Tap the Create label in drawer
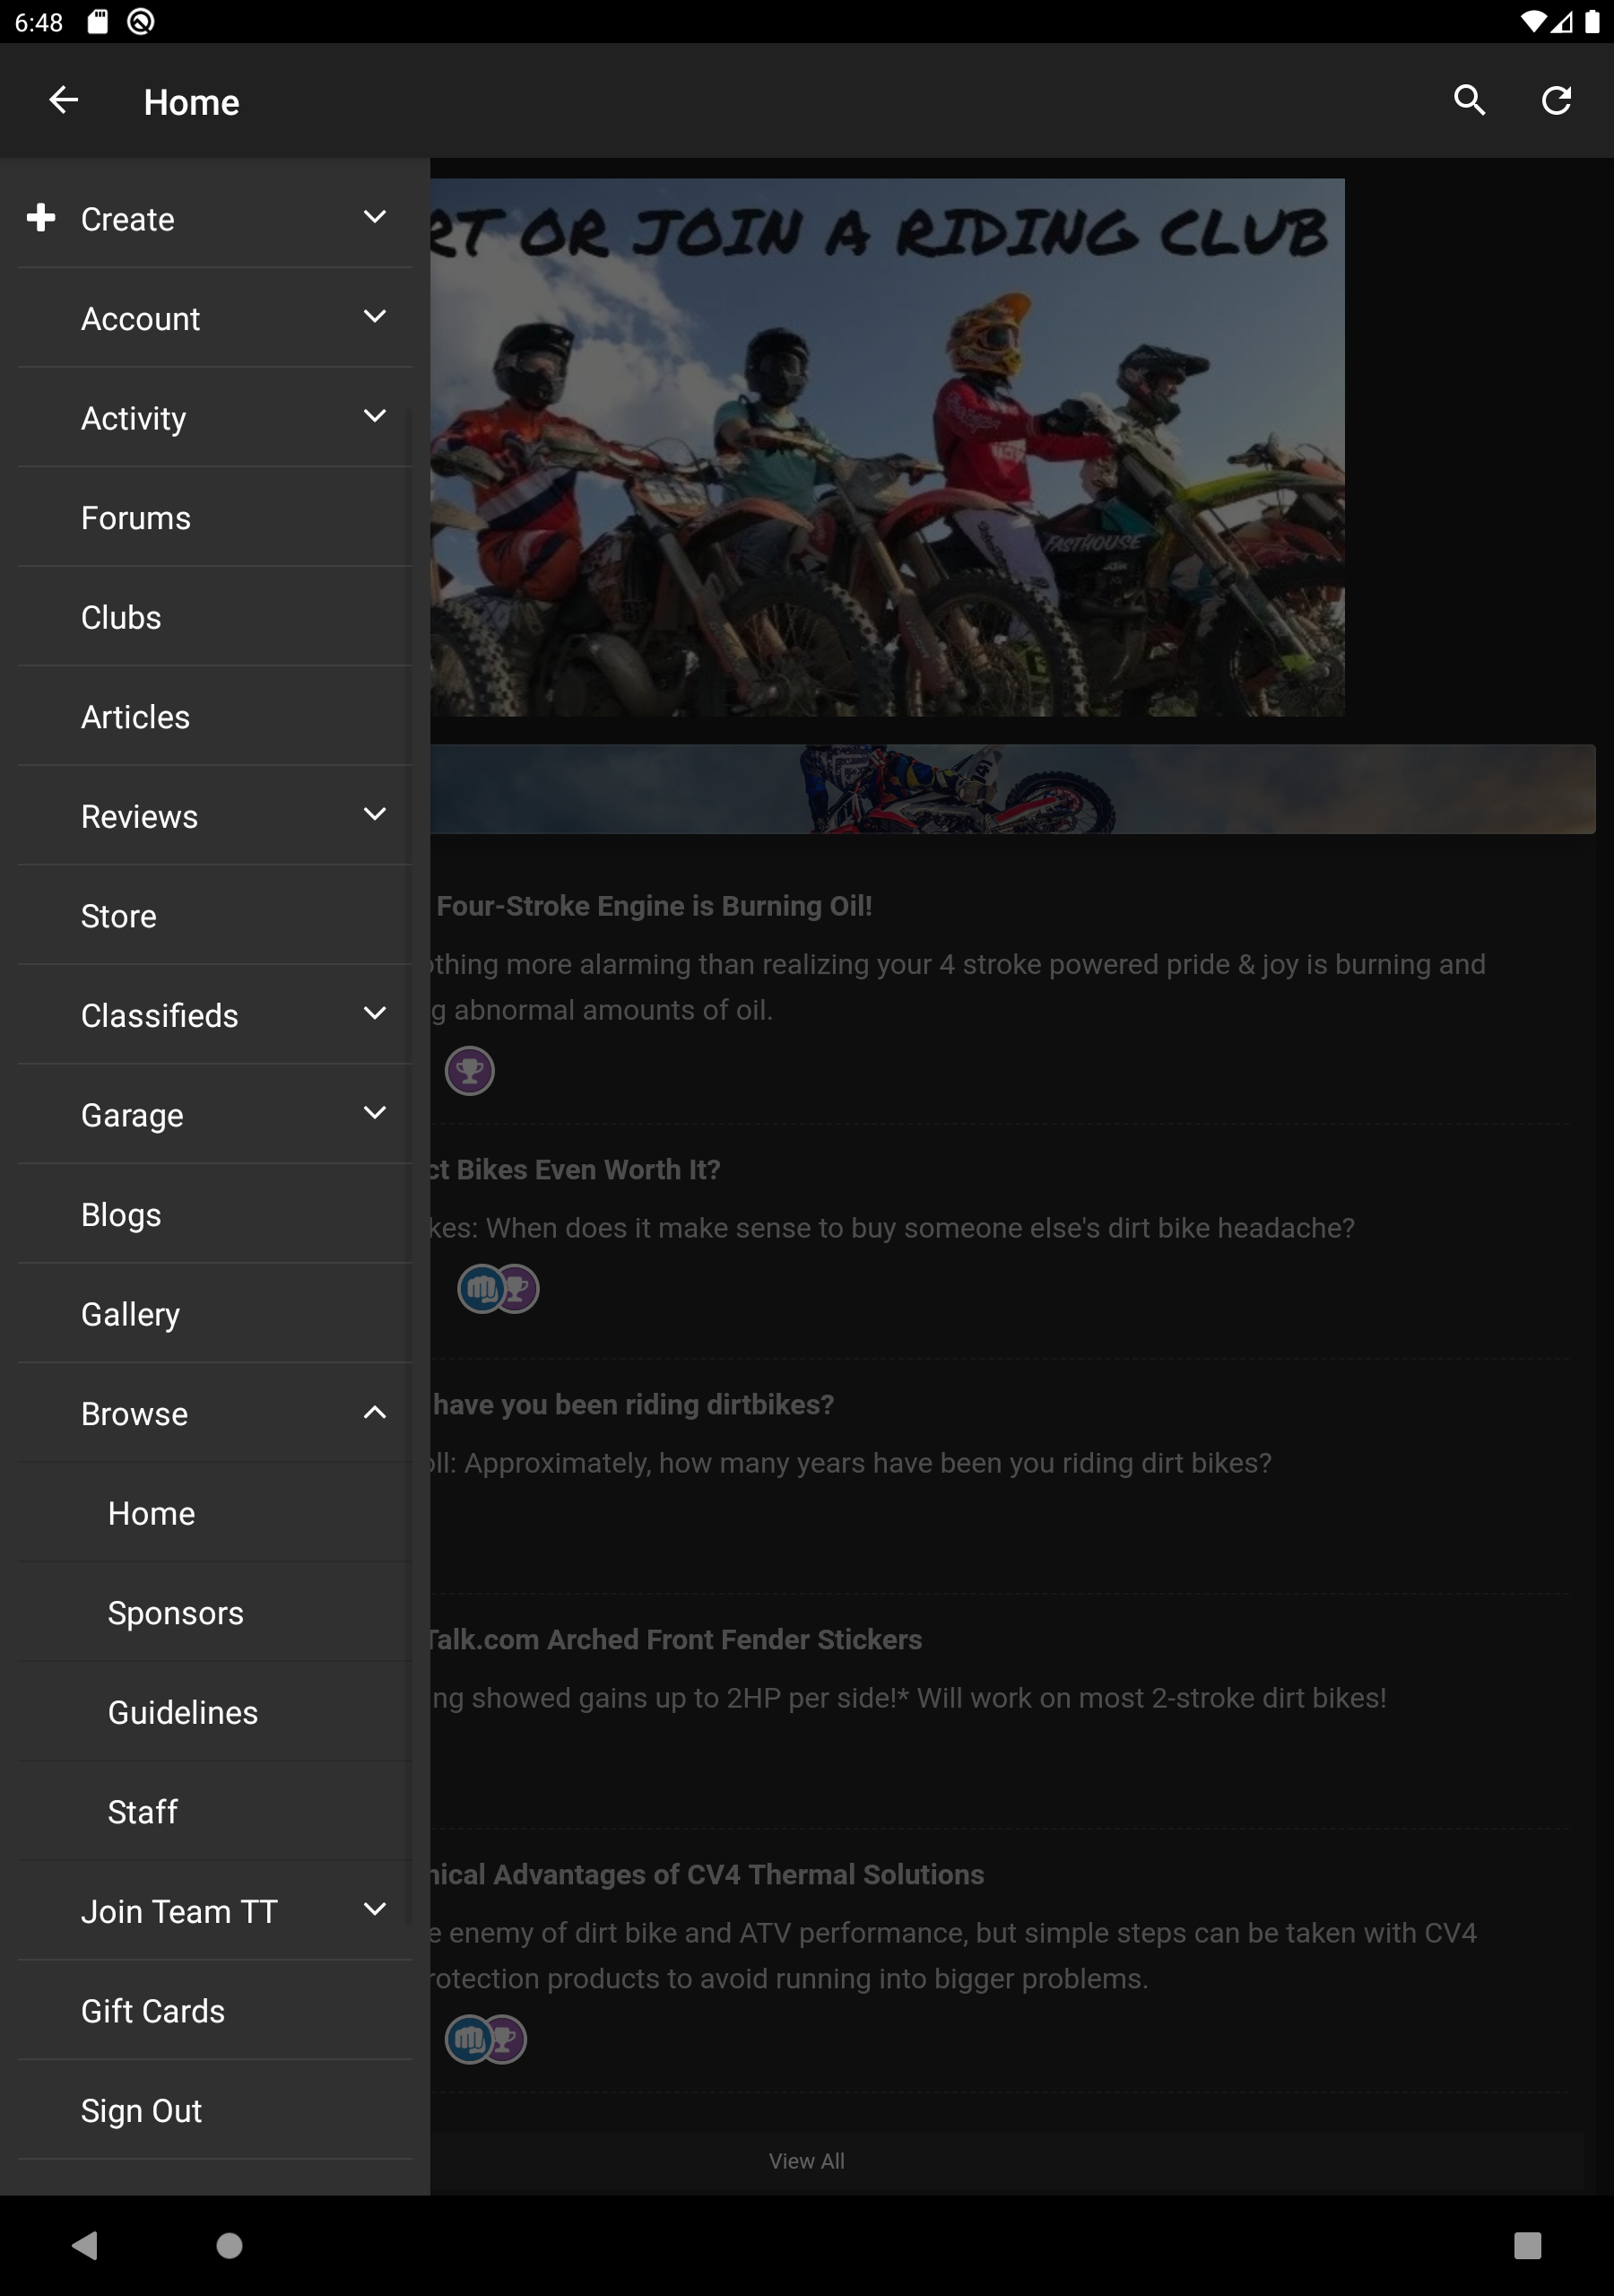 128,219
